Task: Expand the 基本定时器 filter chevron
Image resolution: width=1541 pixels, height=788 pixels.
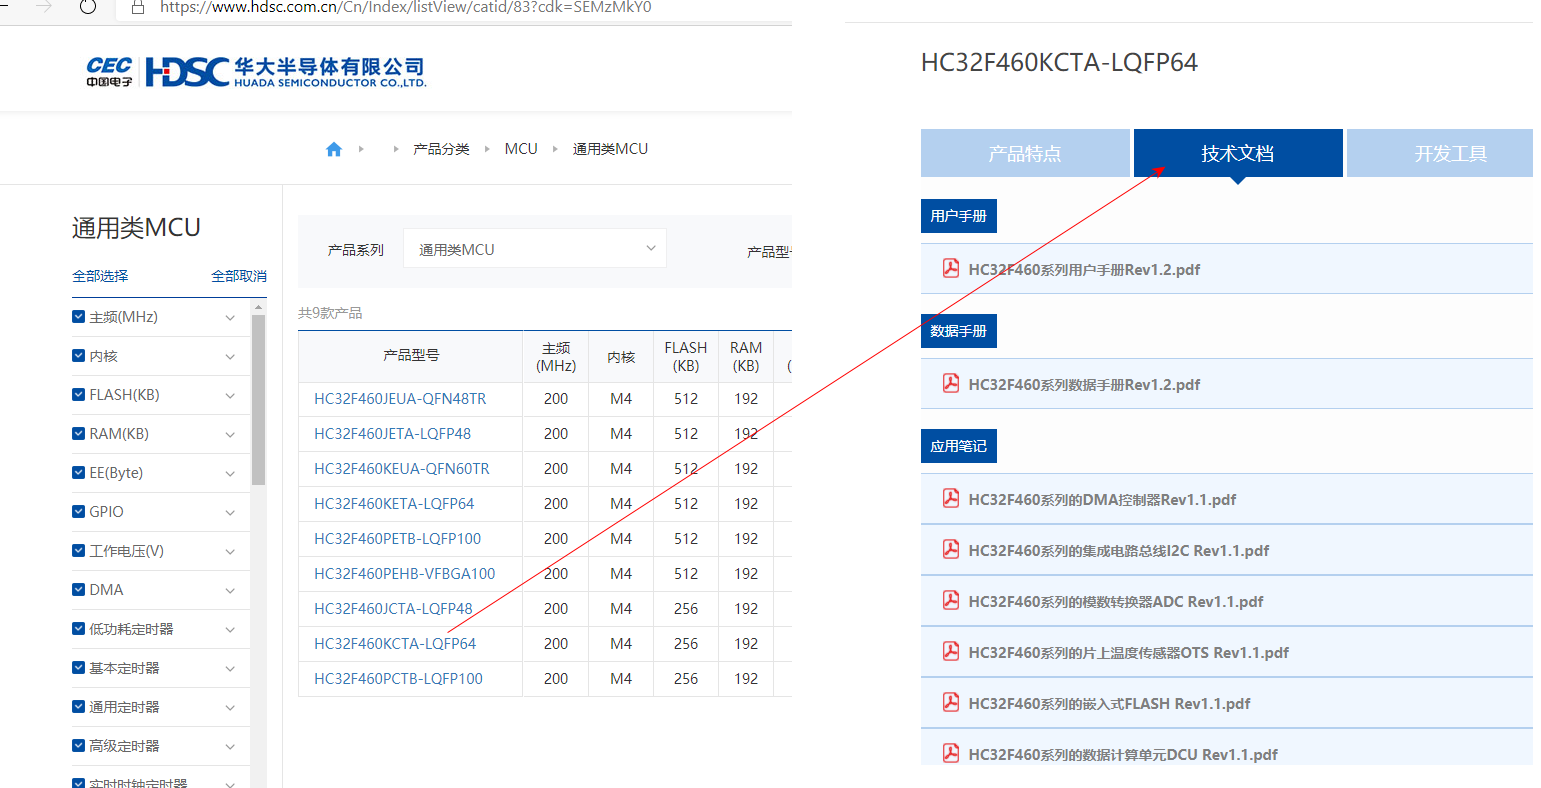Action: pyautogui.click(x=230, y=669)
